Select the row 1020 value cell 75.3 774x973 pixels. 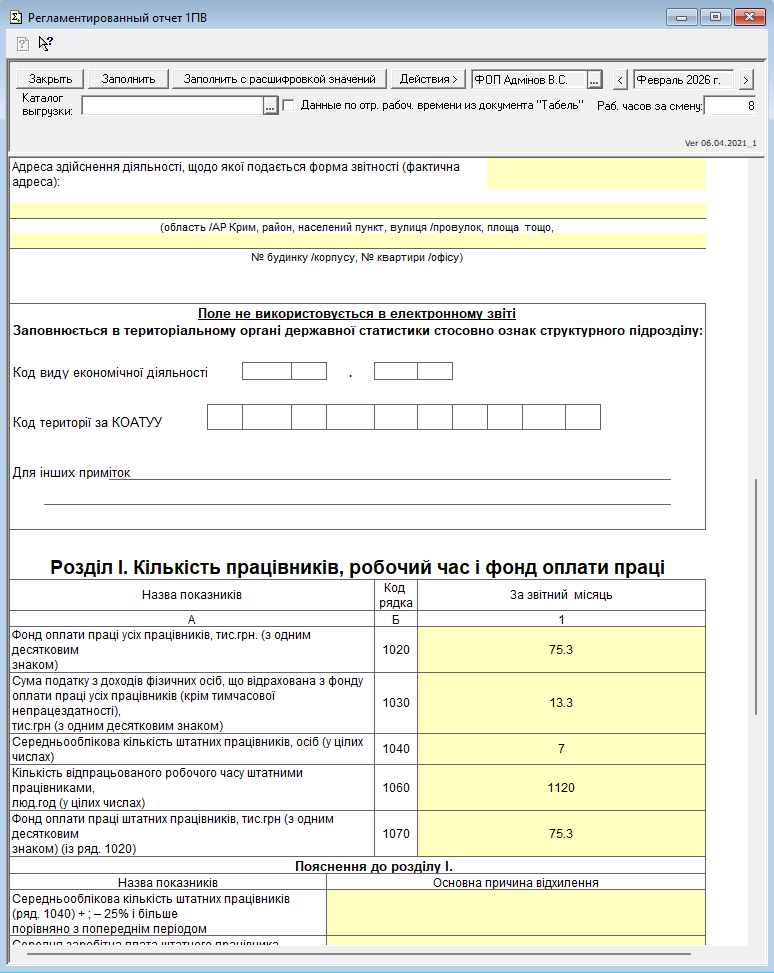[561, 649]
